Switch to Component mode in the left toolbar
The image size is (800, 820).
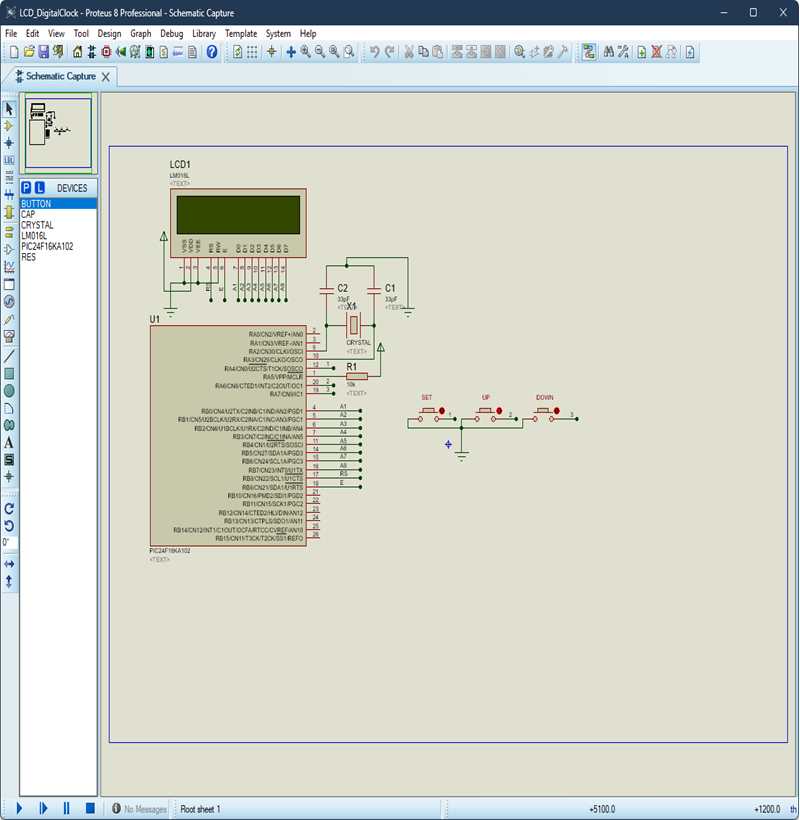(x=10, y=125)
